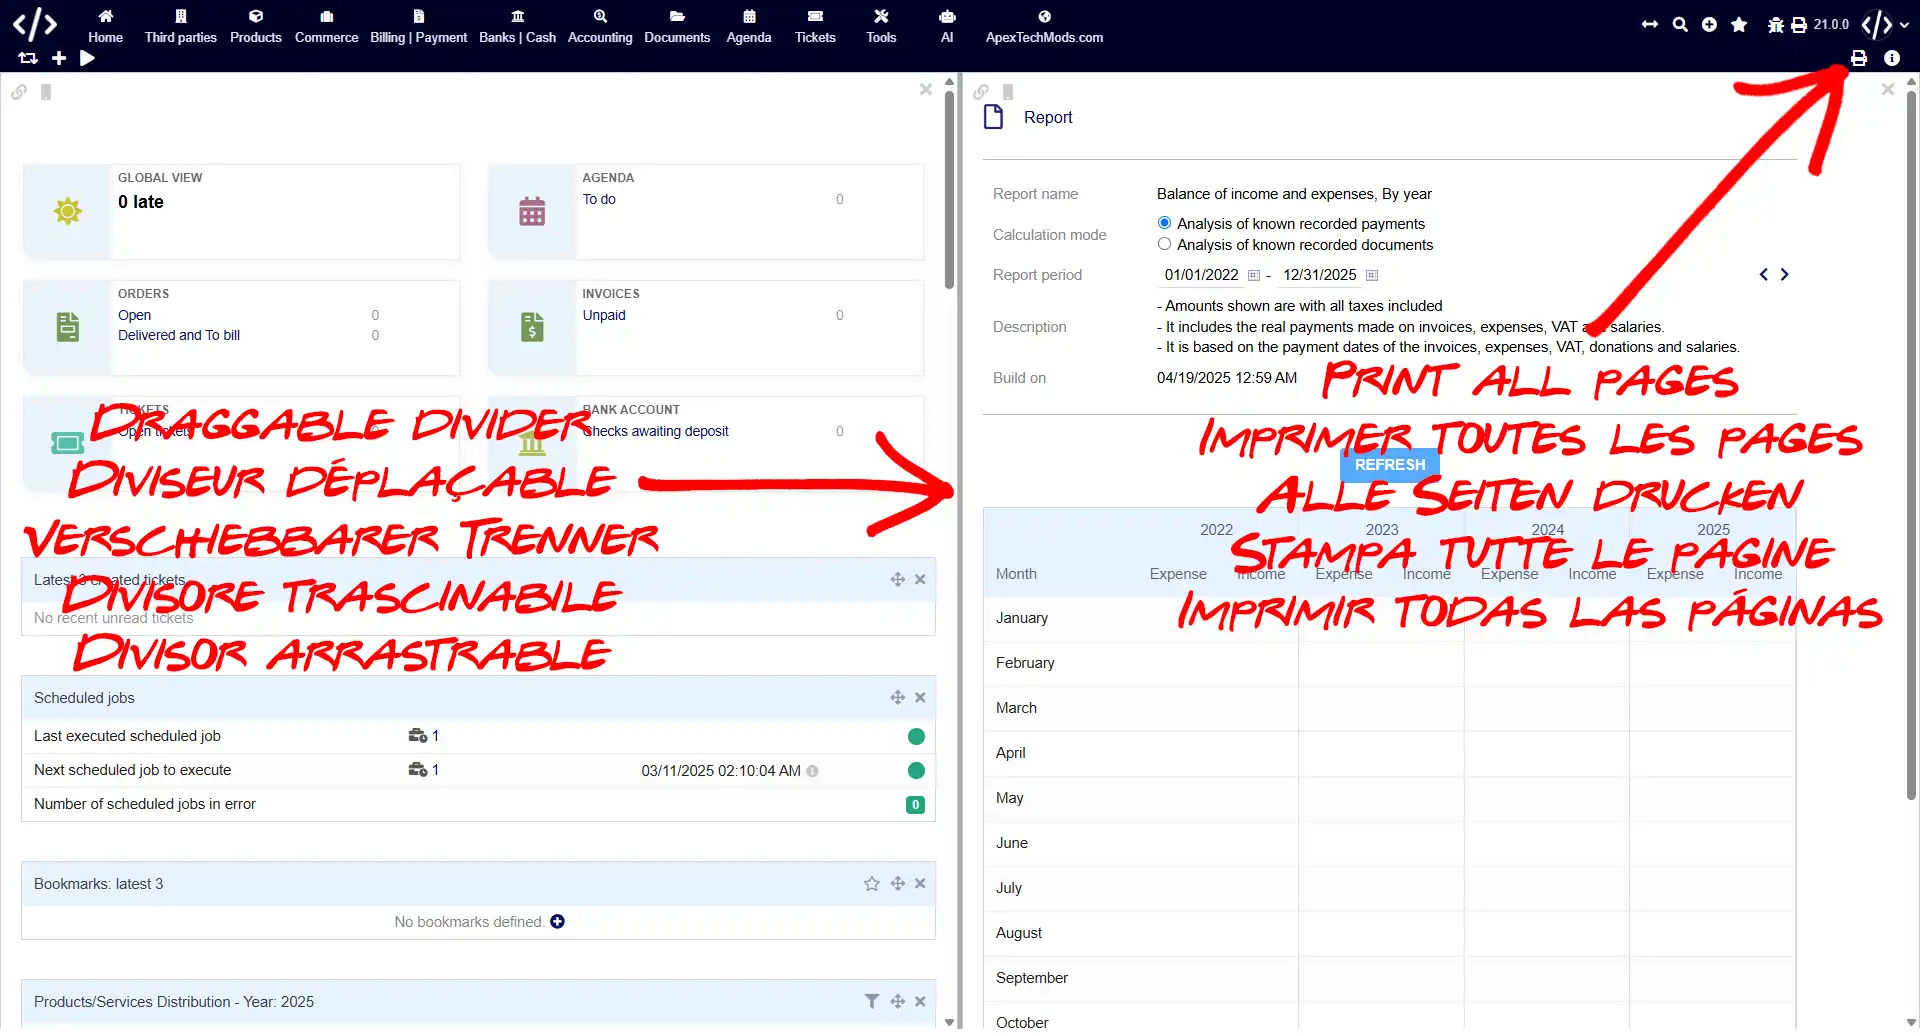The width and height of the screenshot is (1920, 1034).
Task: Open the Tickets menu
Action: tap(815, 27)
